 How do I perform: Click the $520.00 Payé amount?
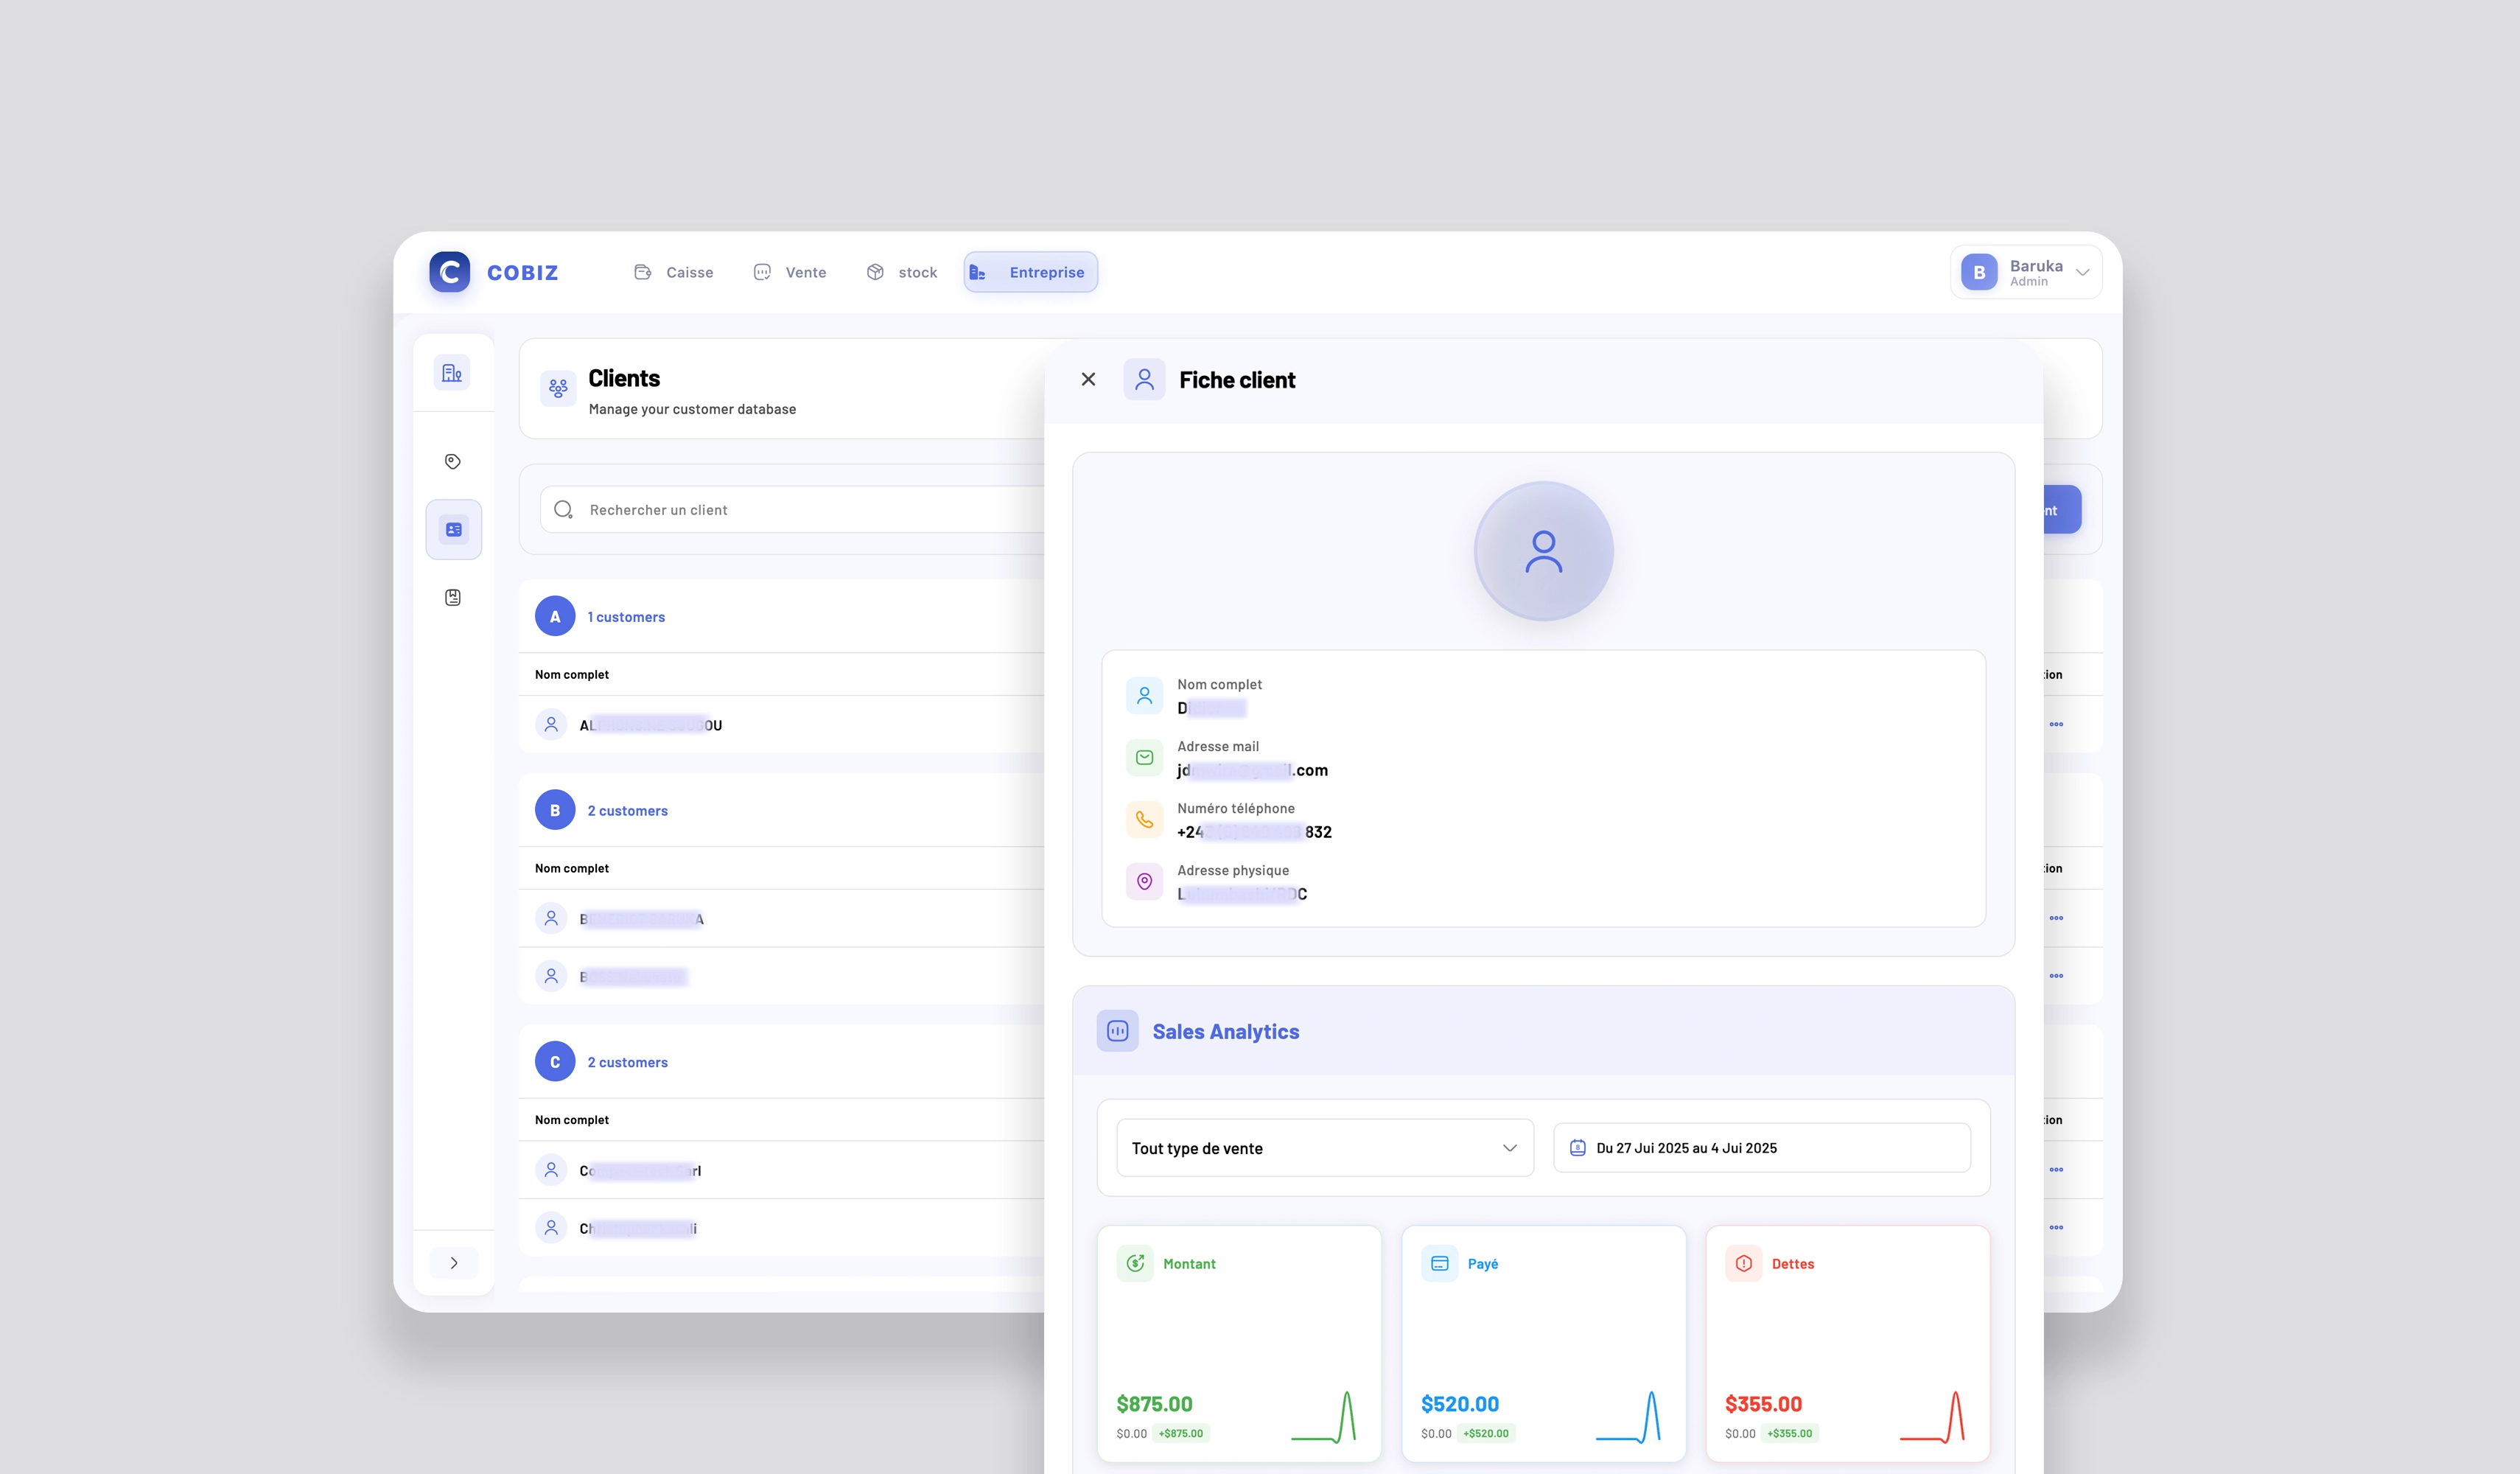[x=1459, y=1403]
